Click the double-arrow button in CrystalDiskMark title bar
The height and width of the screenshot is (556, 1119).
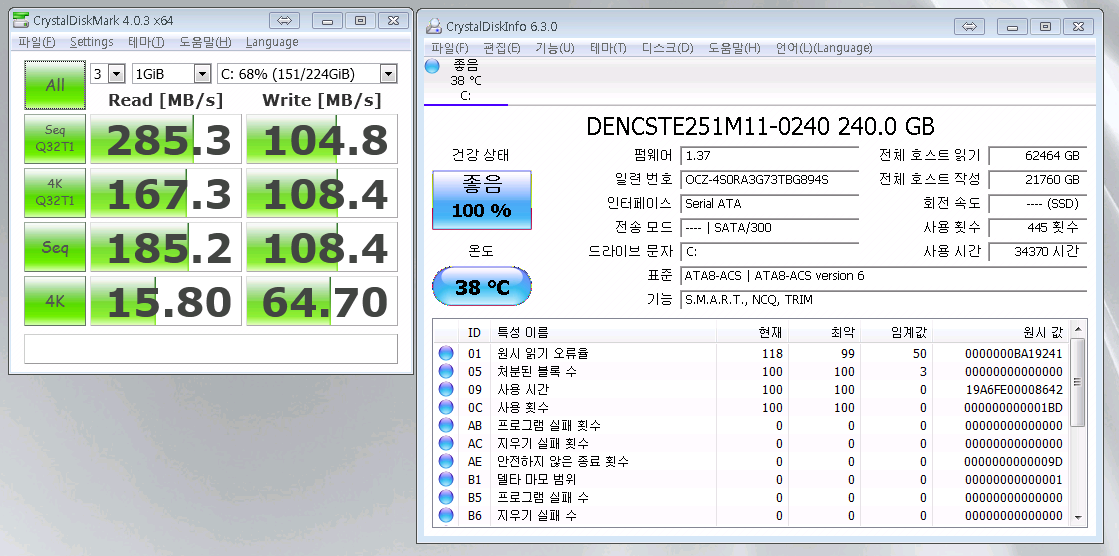click(x=285, y=21)
